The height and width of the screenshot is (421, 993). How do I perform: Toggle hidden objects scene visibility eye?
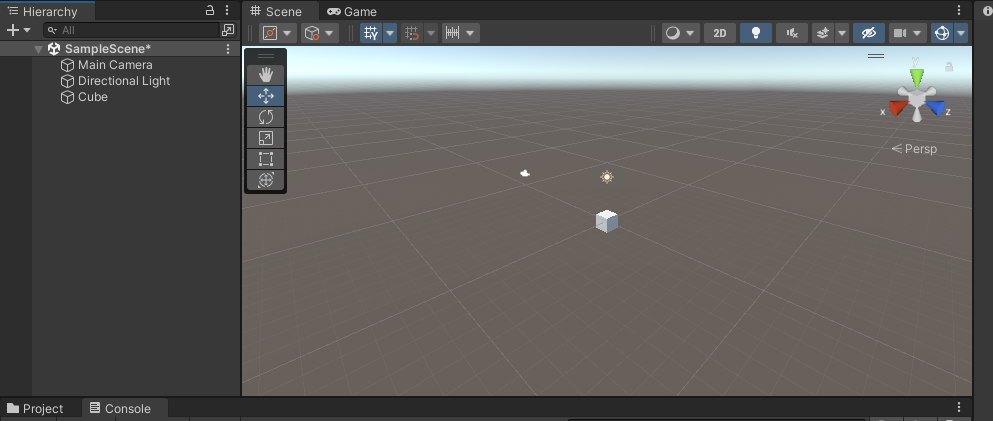coord(869,33)
